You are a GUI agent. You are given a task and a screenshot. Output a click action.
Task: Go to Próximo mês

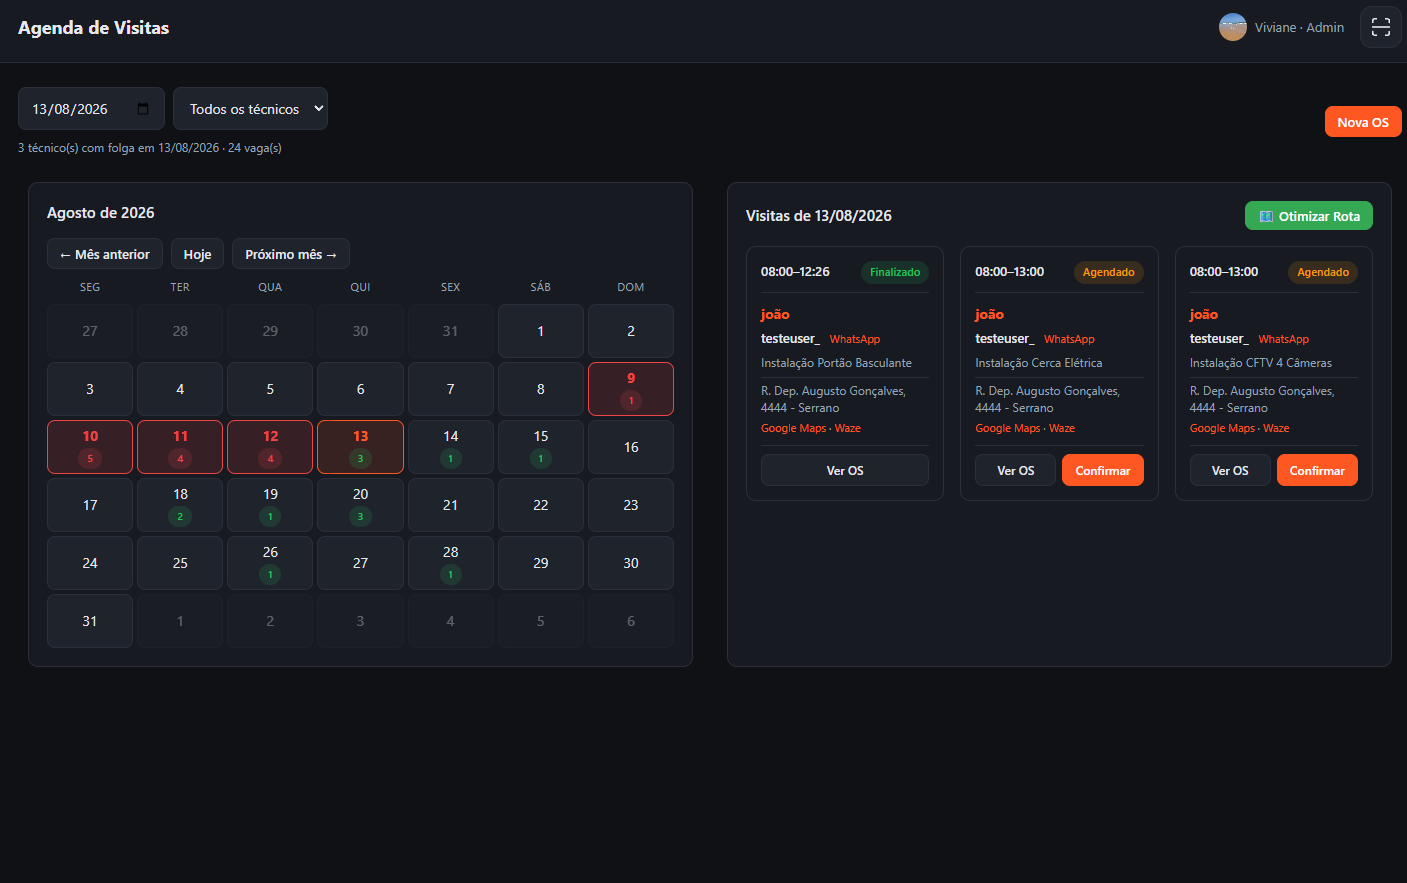pos(291,254)
